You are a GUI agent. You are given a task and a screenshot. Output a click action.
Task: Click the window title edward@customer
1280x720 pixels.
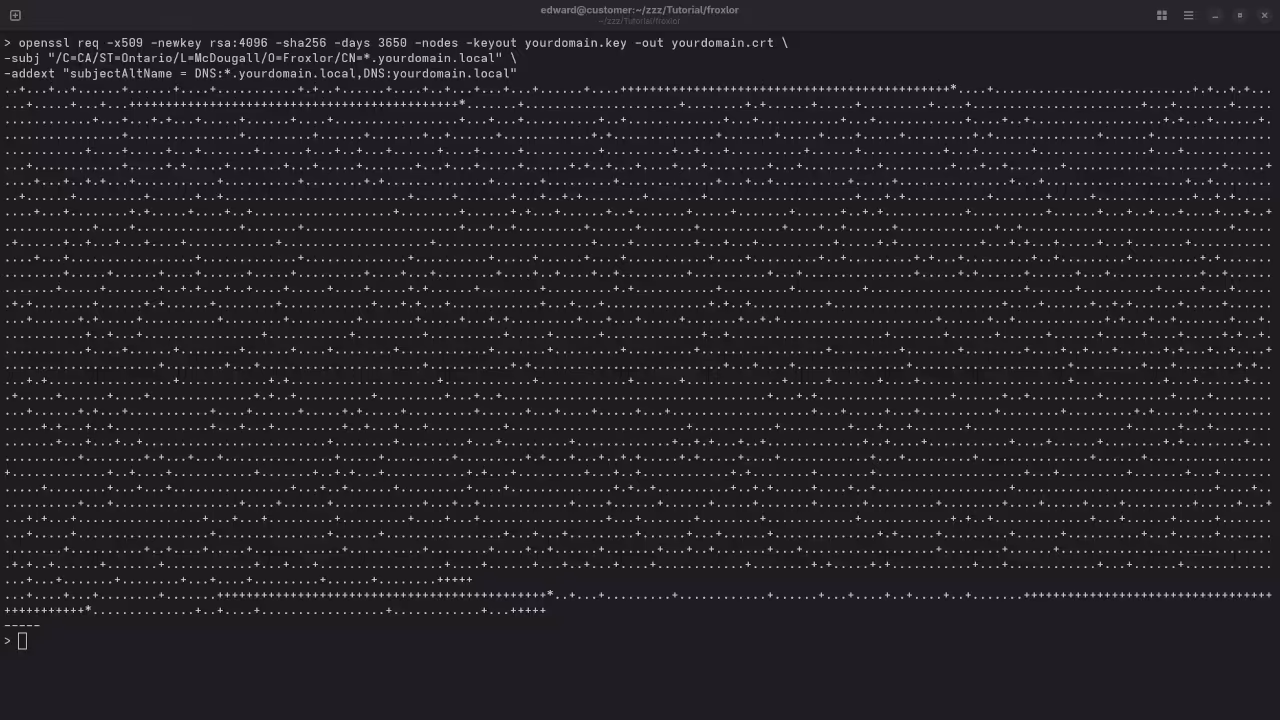639,10
